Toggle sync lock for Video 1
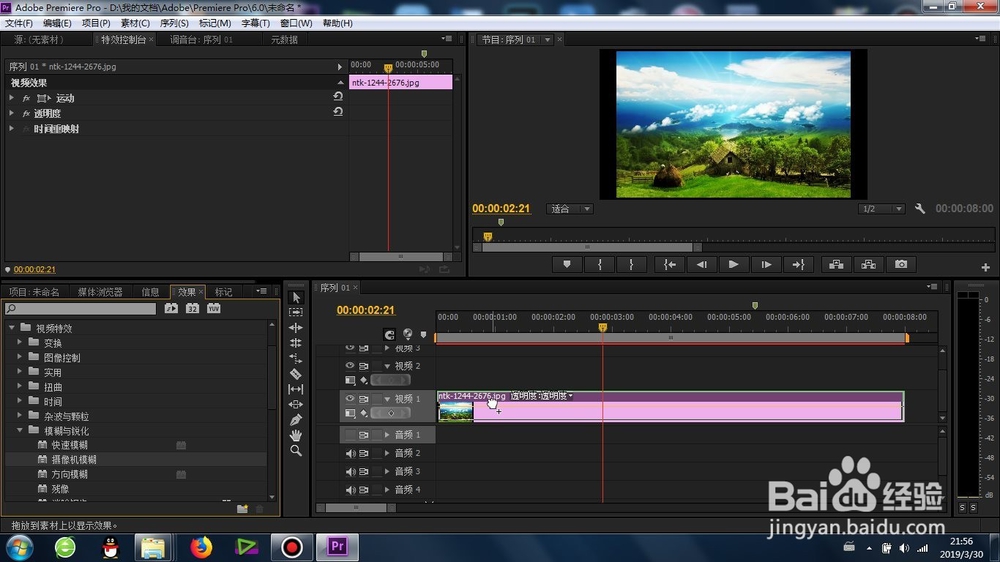Viewport: 1000px width, 562px height. [x=364, y=398]
